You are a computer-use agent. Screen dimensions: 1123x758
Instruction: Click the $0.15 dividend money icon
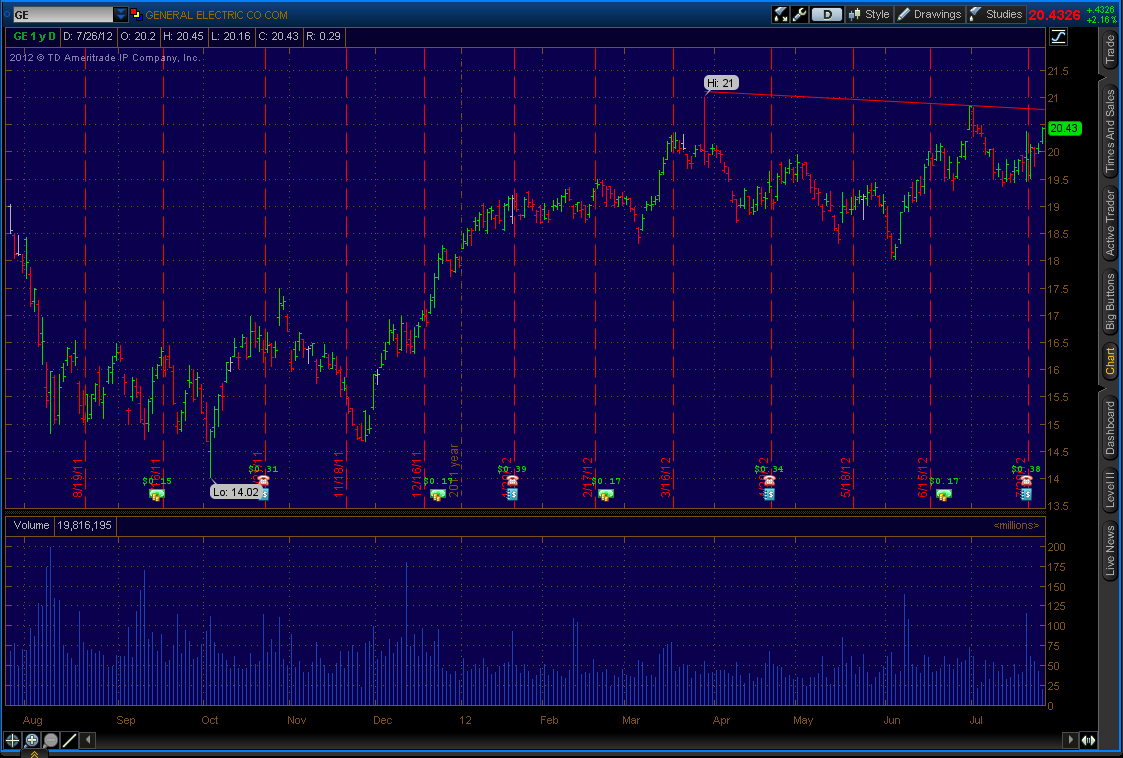(157, 494)
